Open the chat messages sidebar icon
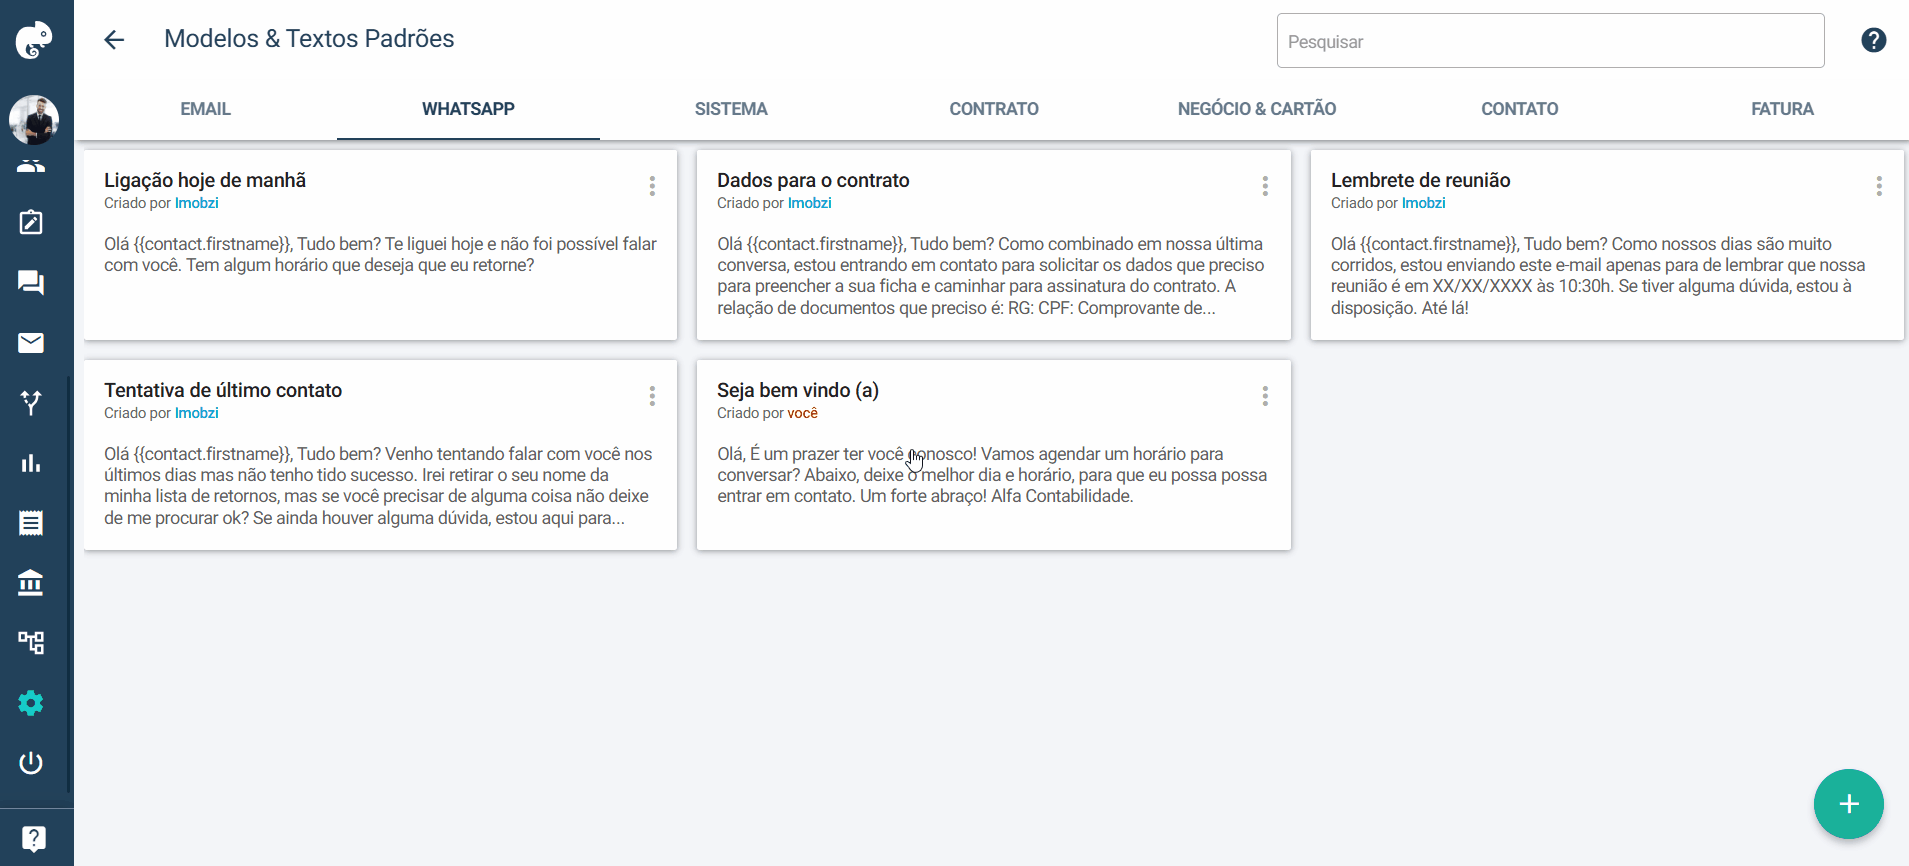This screenshot has height=866, width=1909. click(31, 283)
